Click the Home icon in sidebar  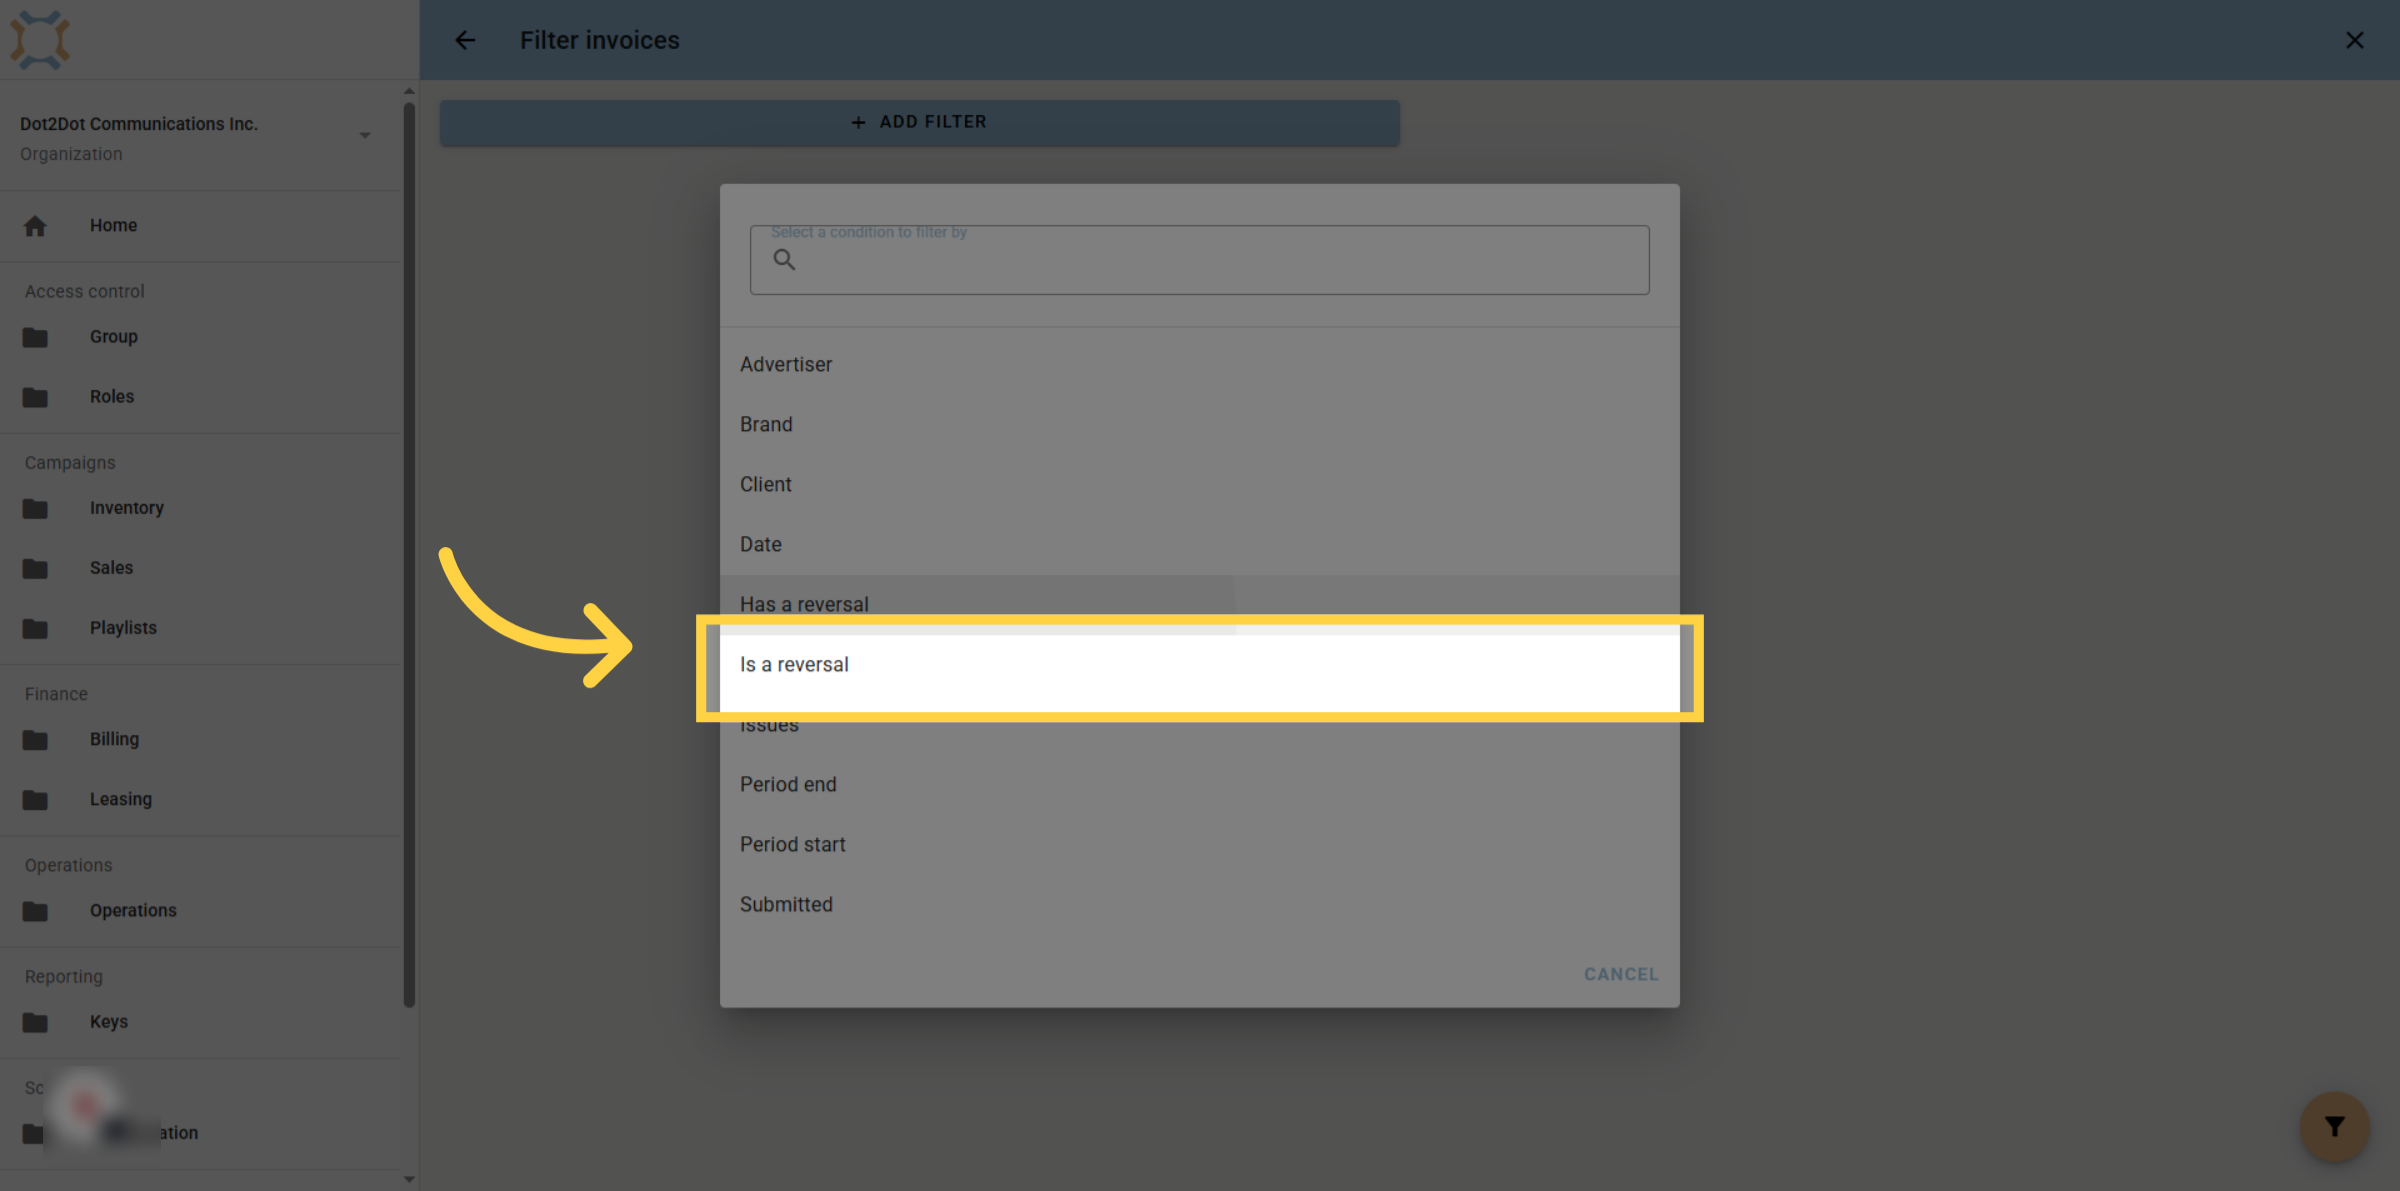[35, 226]
